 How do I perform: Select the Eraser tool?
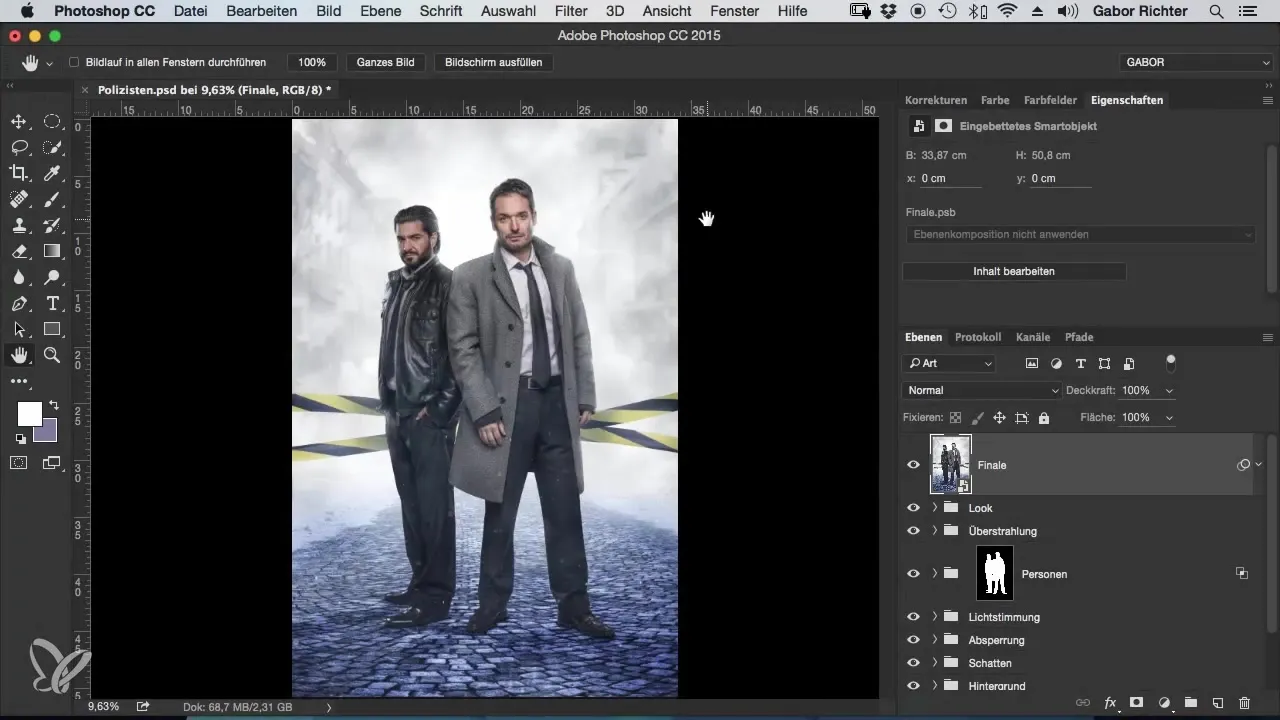(x=18, y=252)
